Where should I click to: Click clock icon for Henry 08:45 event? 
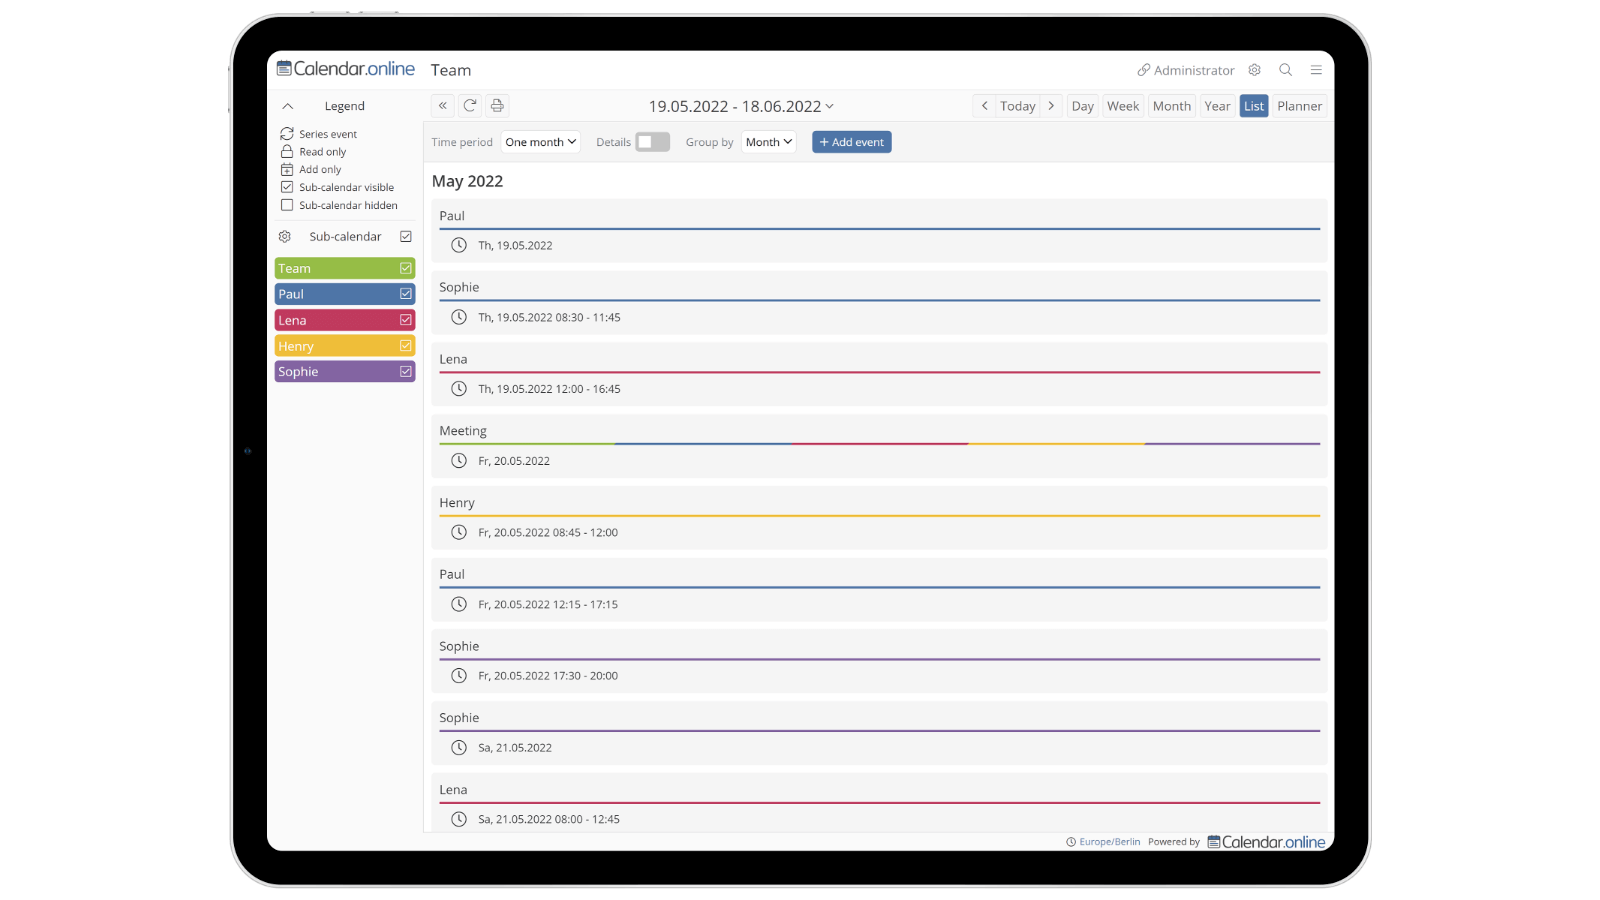(x=459, y=532)
